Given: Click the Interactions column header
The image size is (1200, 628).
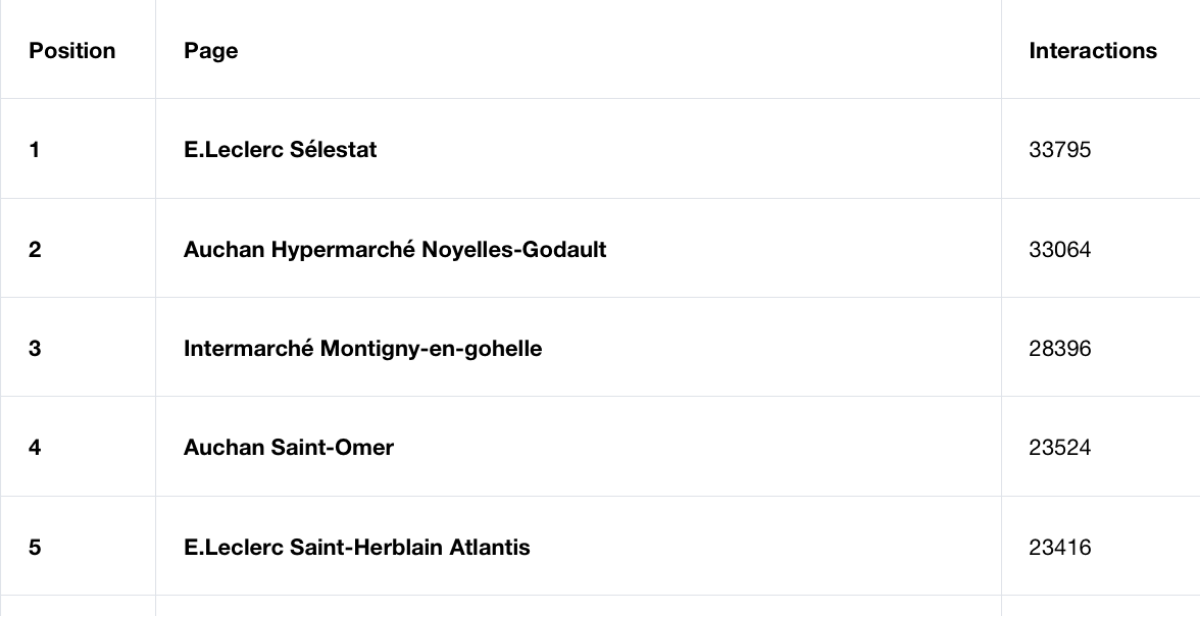Looking at the screenshot, I should click(1093, 50).
